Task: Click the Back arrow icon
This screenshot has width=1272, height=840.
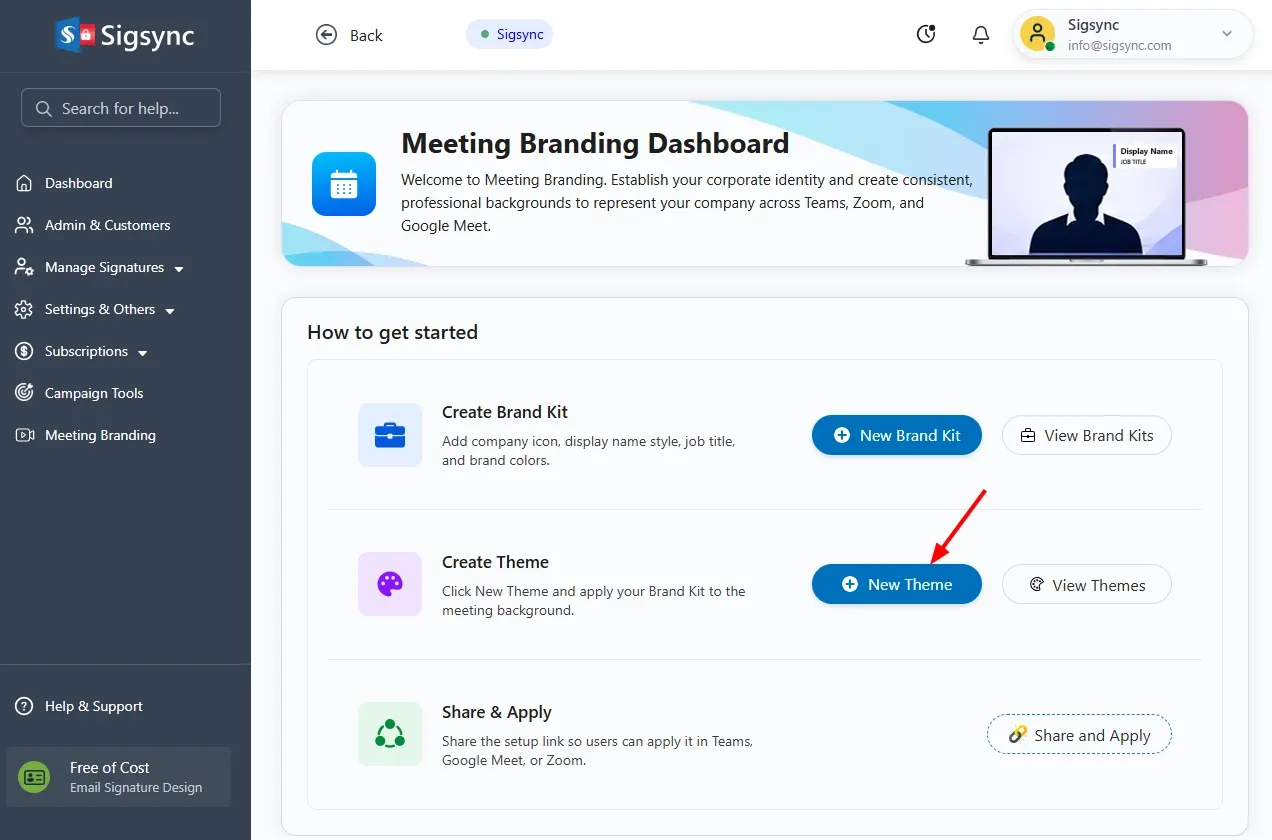Action: 326,35
